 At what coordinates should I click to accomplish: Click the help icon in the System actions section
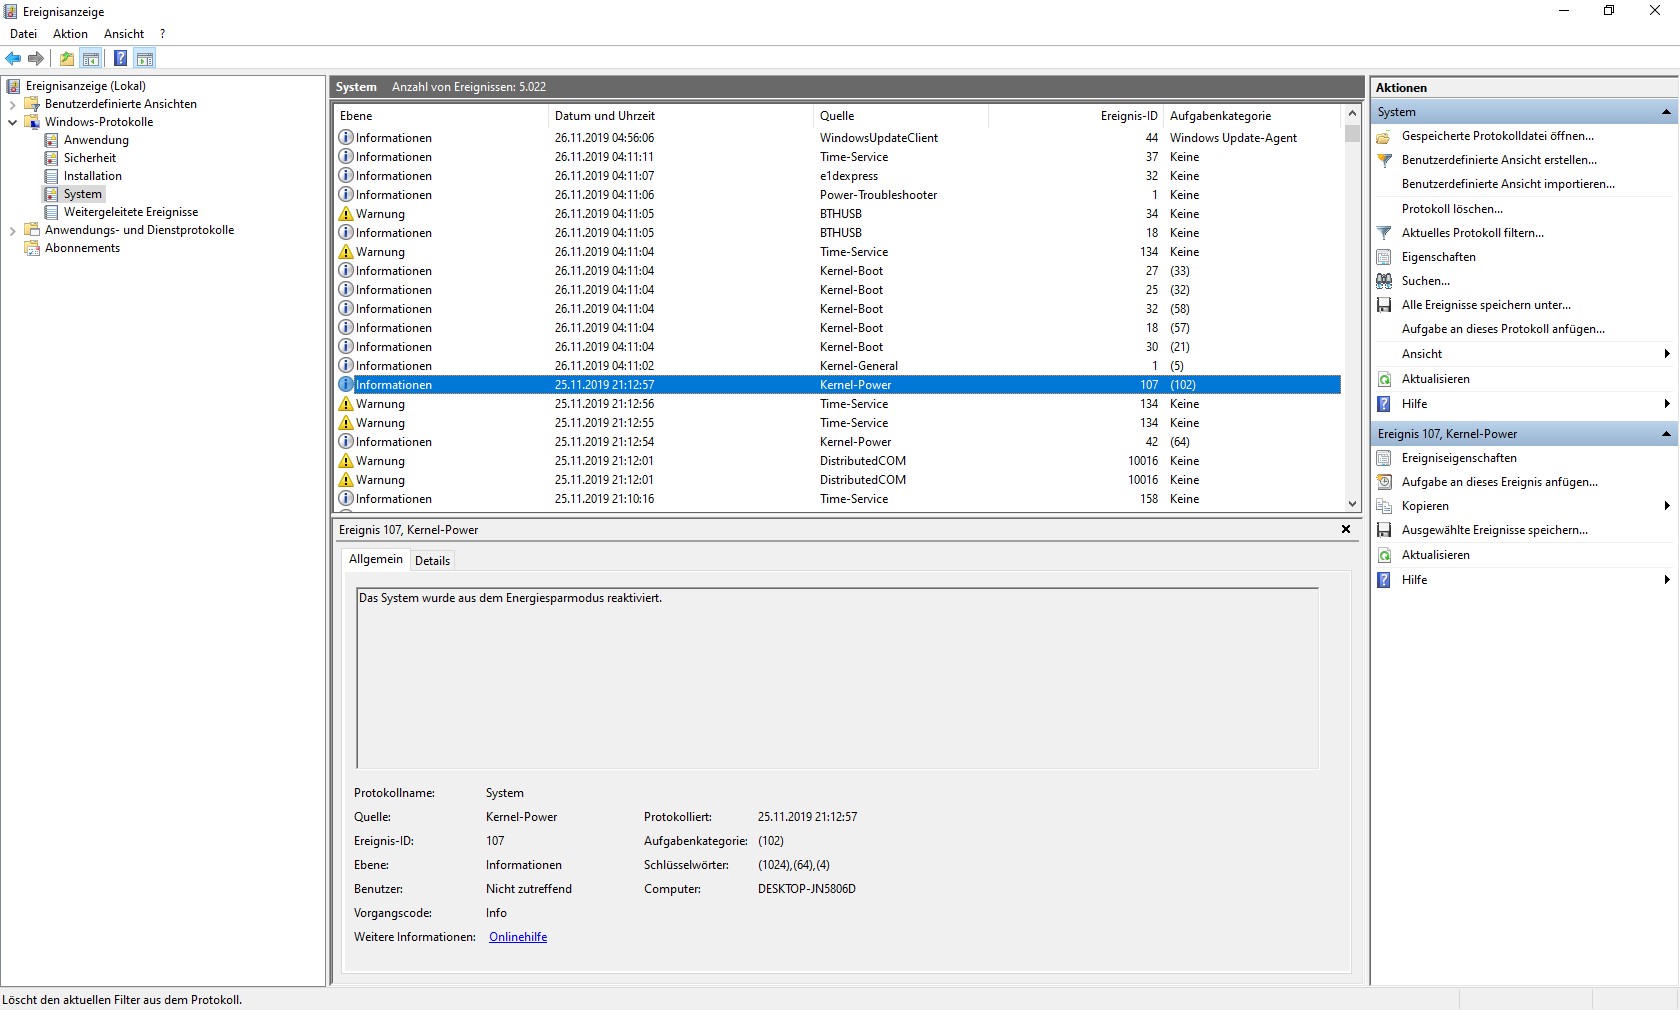tap(1384, 405)
